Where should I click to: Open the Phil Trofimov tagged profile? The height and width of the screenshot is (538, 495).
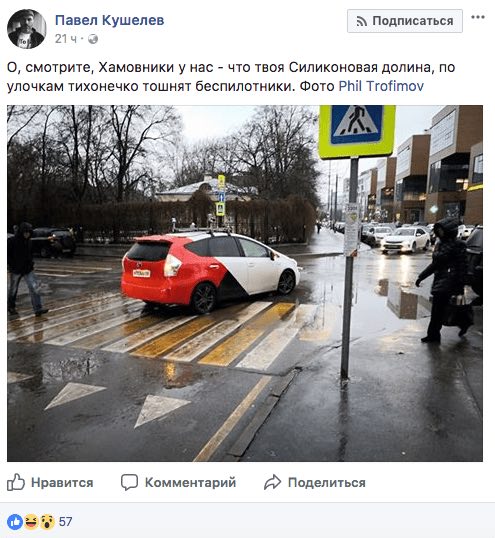point(381,86)
